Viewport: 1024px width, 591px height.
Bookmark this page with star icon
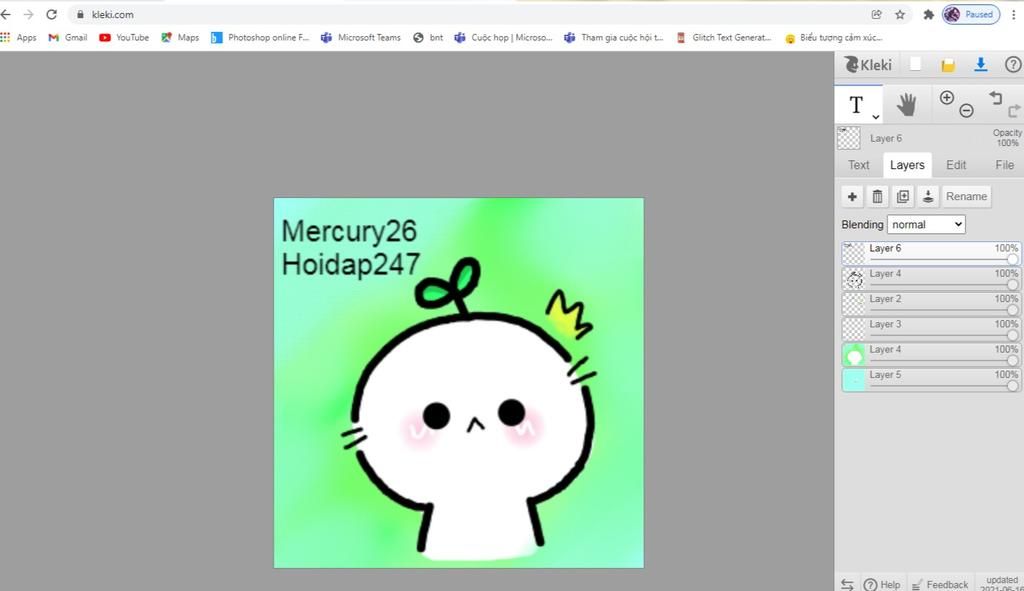[900, 14]
